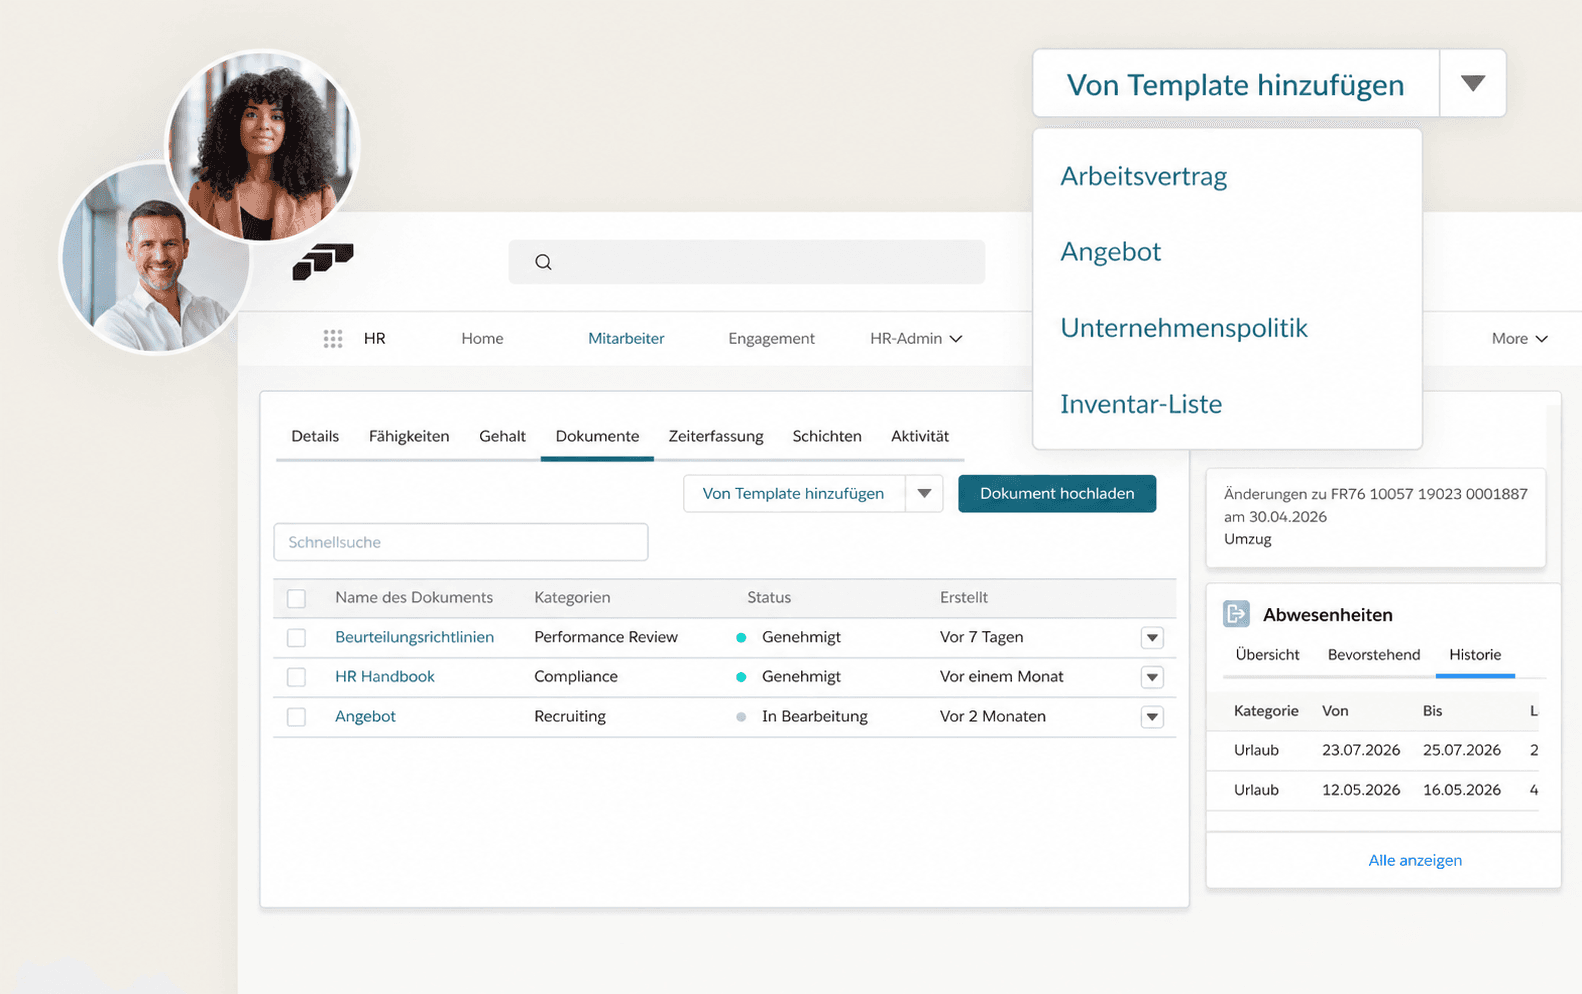Switch to the Zeiterfassung tab

point(716,436)
